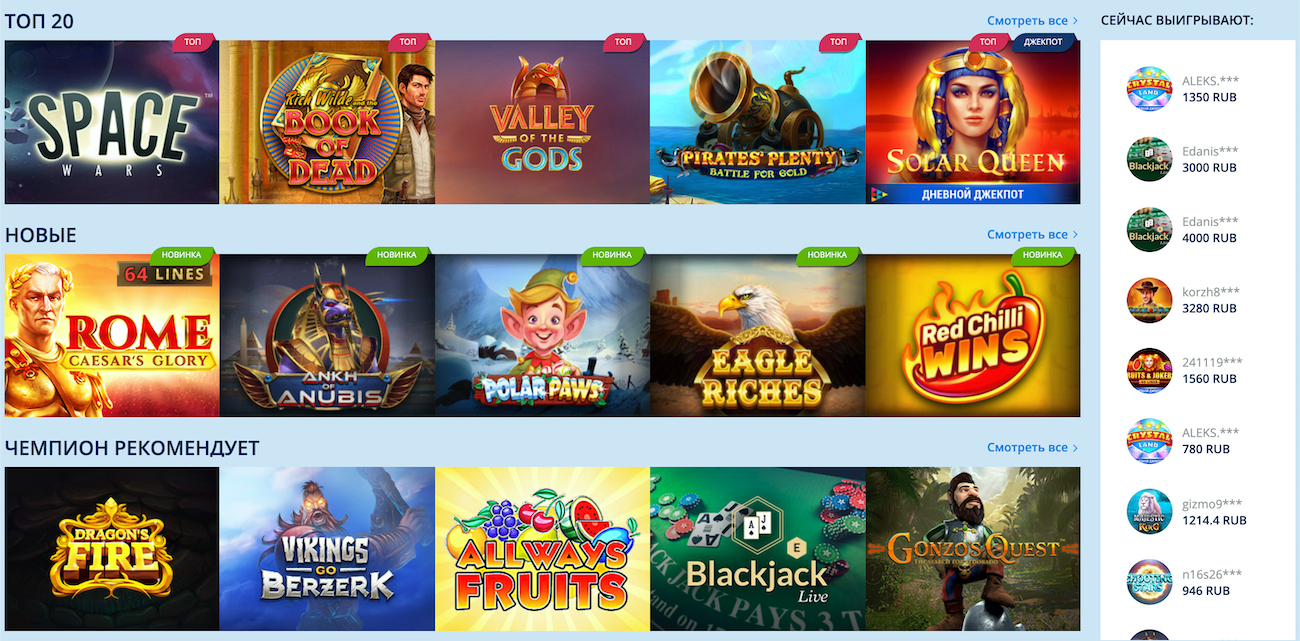Click the game icon beside gizmo9 winner
Screen dimensions: 1300x641
tap(1149, 511)
